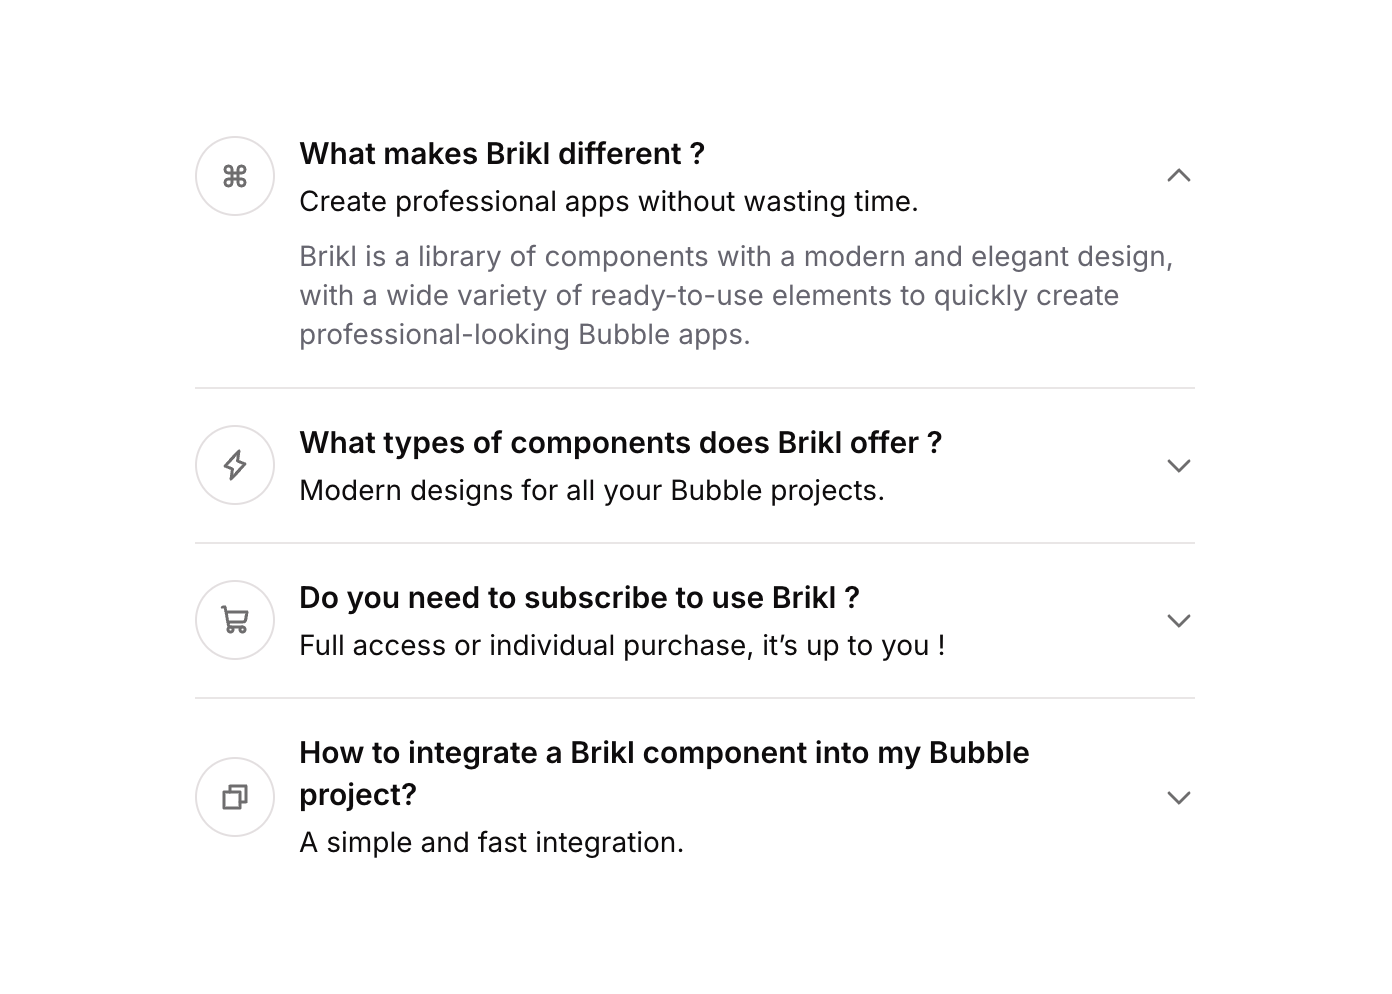
Task: Click the overlapping squares copy icon
Action: point(235,797)
